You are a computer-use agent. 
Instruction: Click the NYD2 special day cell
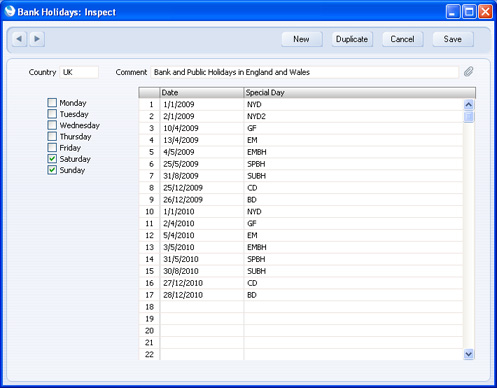click(x=353, y=116)
